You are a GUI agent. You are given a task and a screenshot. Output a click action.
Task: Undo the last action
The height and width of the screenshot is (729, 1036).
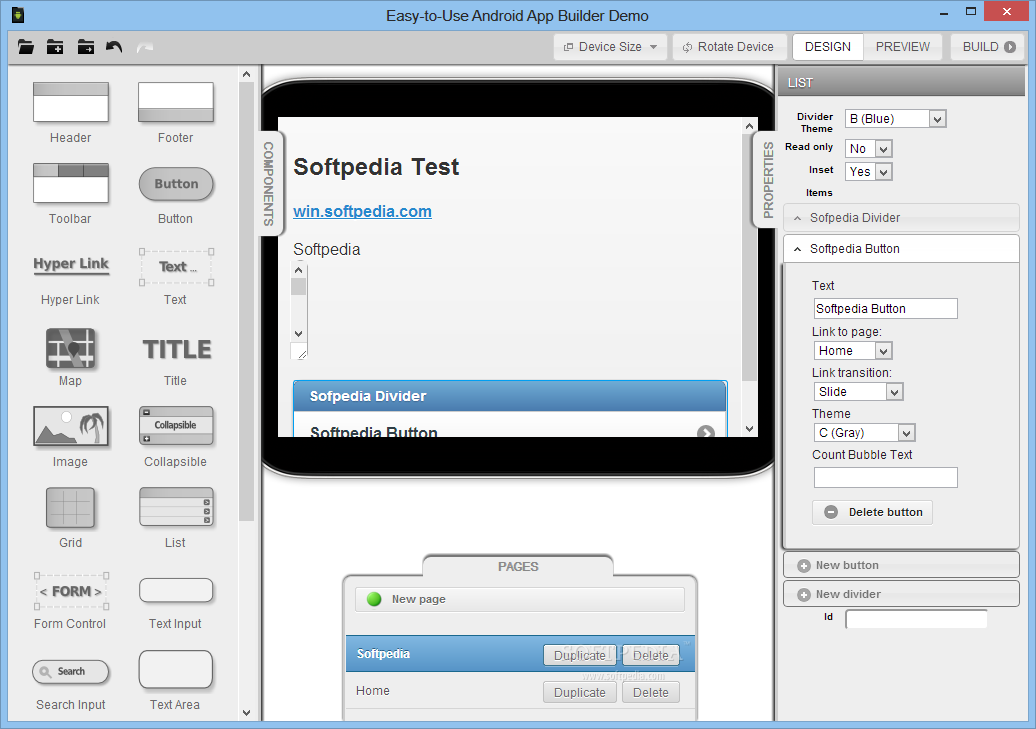pyautogui.click(x=114, y=47)
